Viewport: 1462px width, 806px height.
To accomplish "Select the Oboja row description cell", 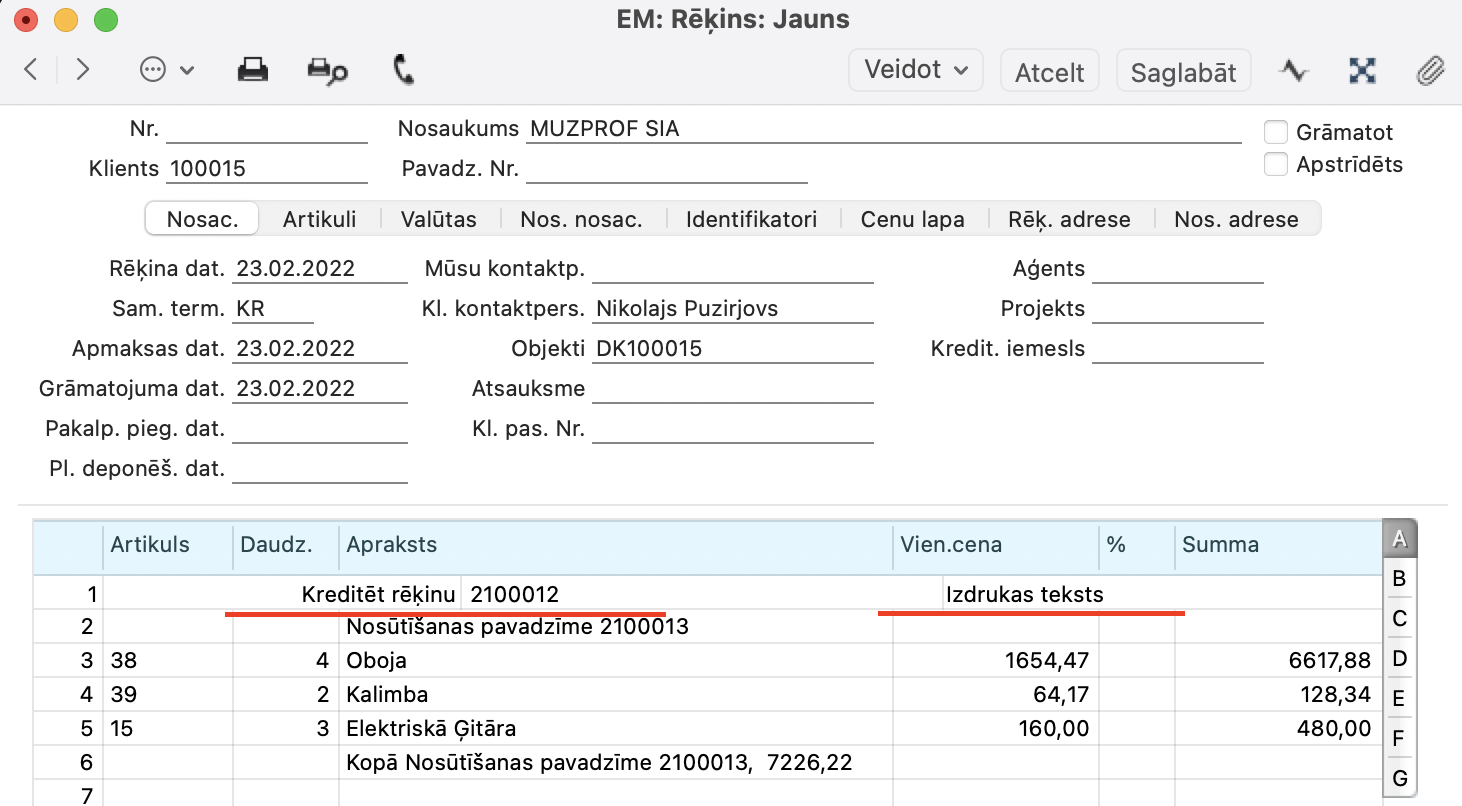I will [615, 661].
